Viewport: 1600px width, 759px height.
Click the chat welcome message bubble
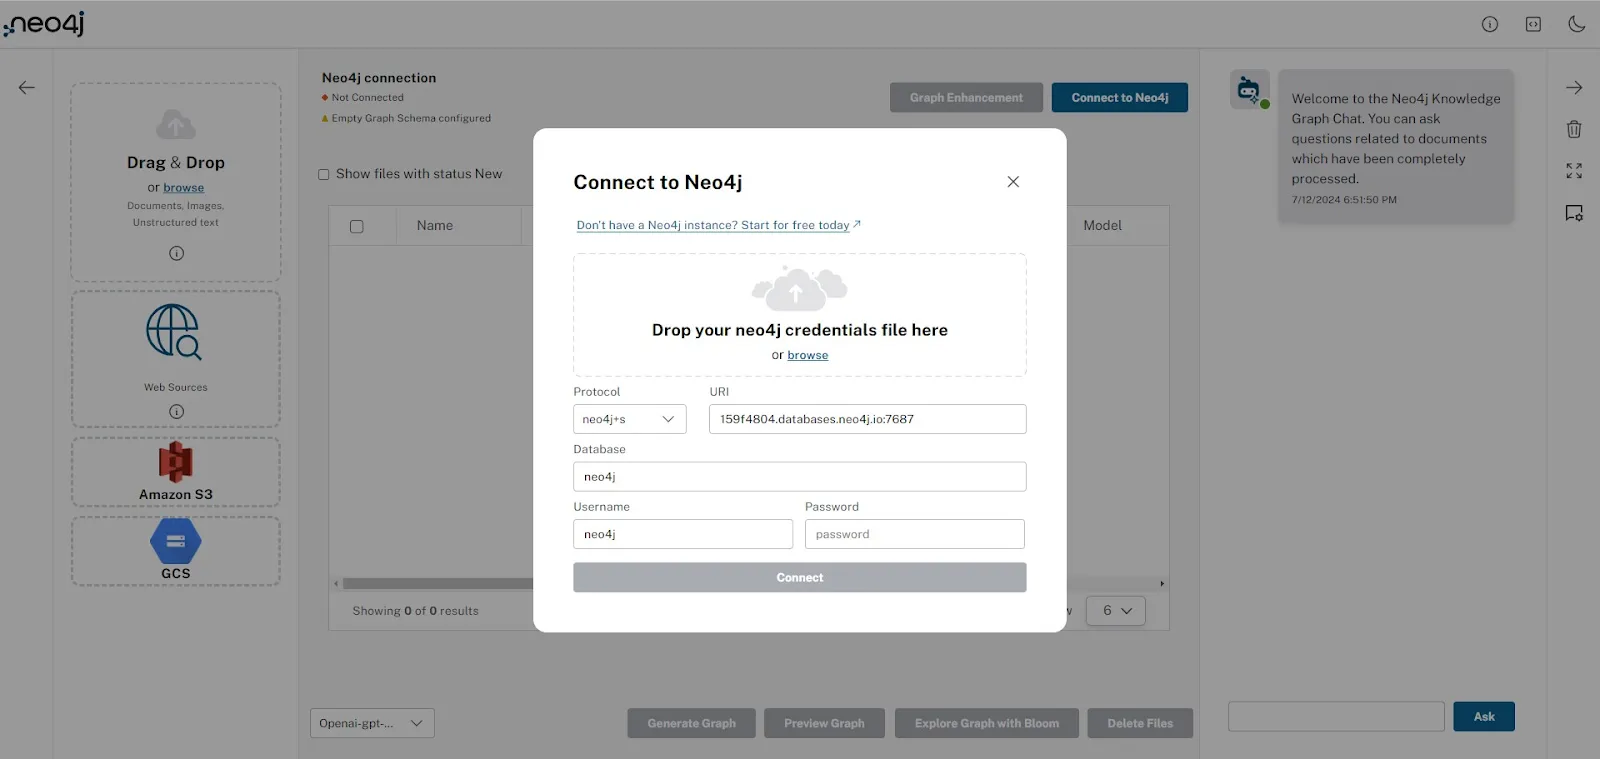click(x=1396, y=146)
